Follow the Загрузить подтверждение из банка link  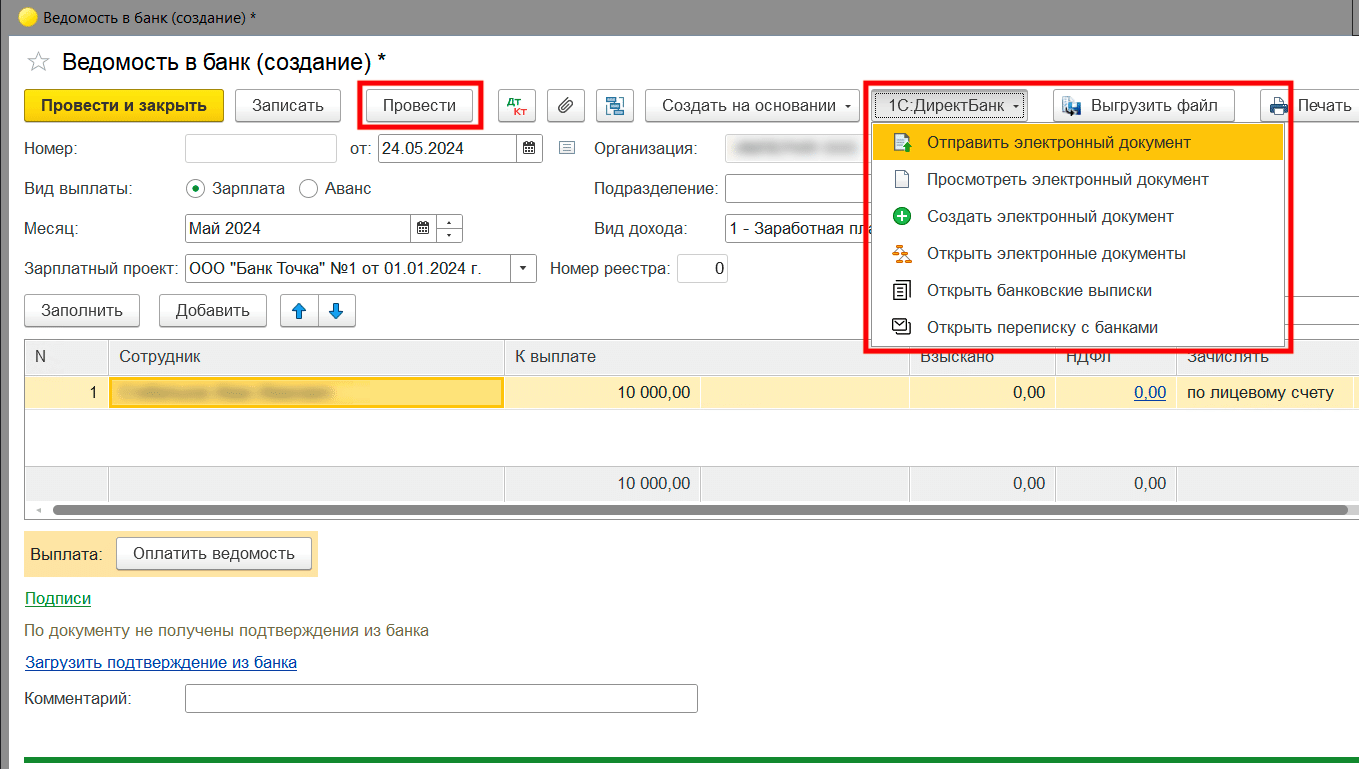click(x=160, y=662)
